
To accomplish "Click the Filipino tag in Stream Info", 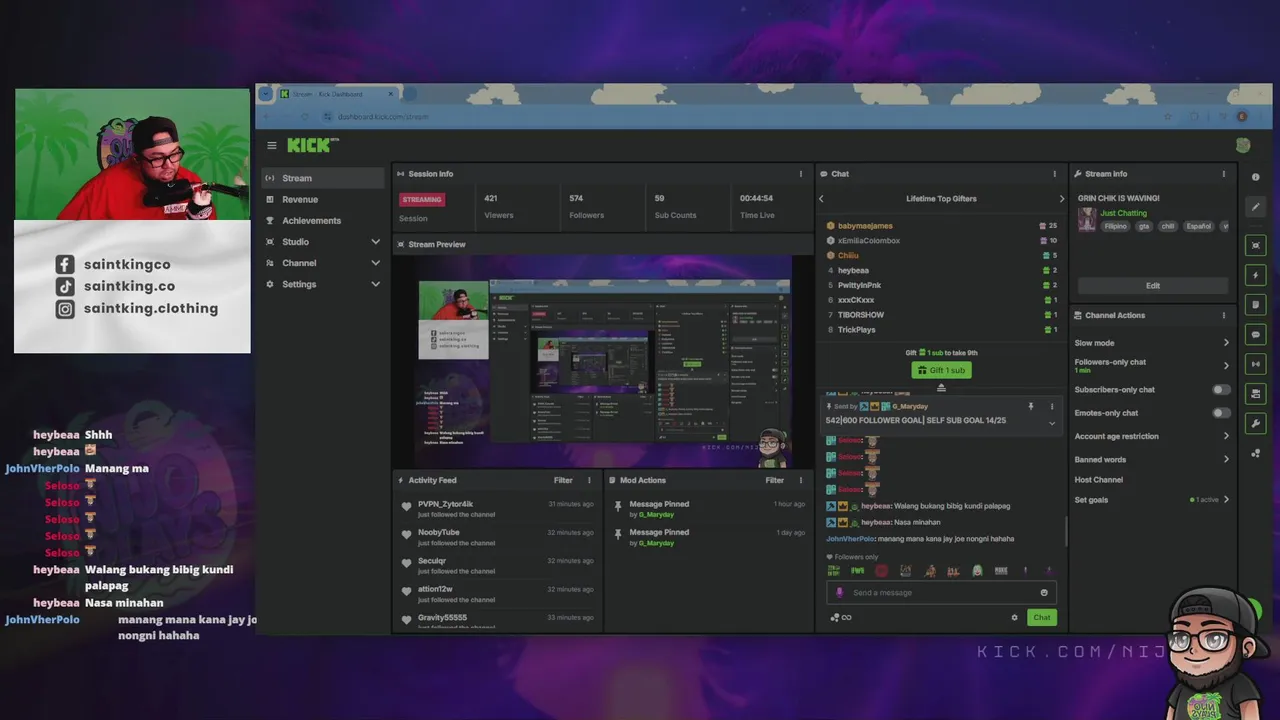I will [1115, 227].
